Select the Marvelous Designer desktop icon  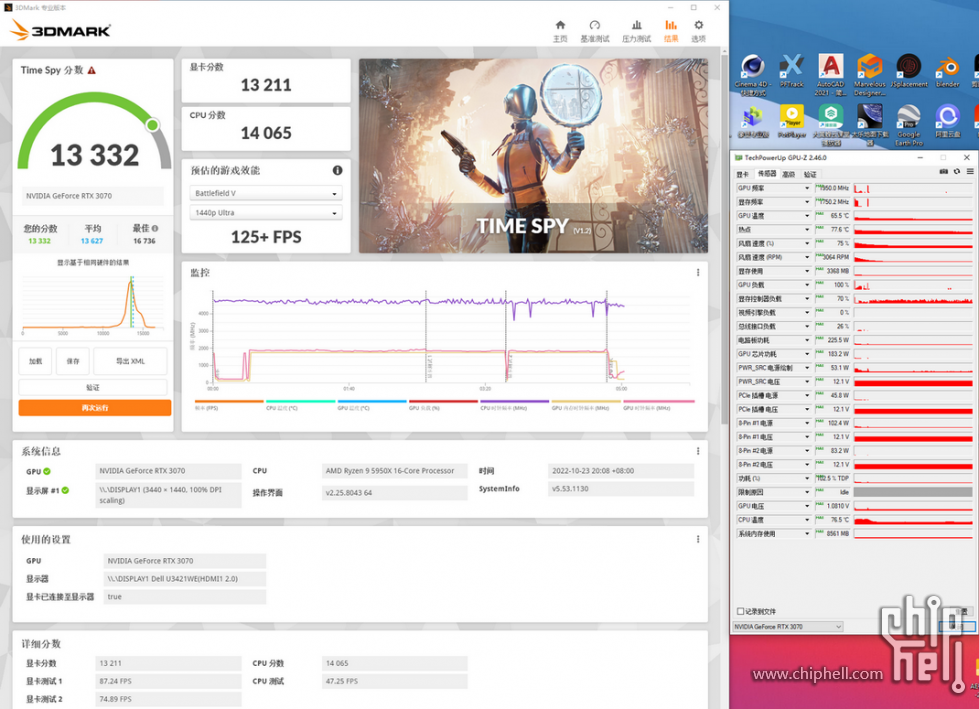(x=870, y=75)
